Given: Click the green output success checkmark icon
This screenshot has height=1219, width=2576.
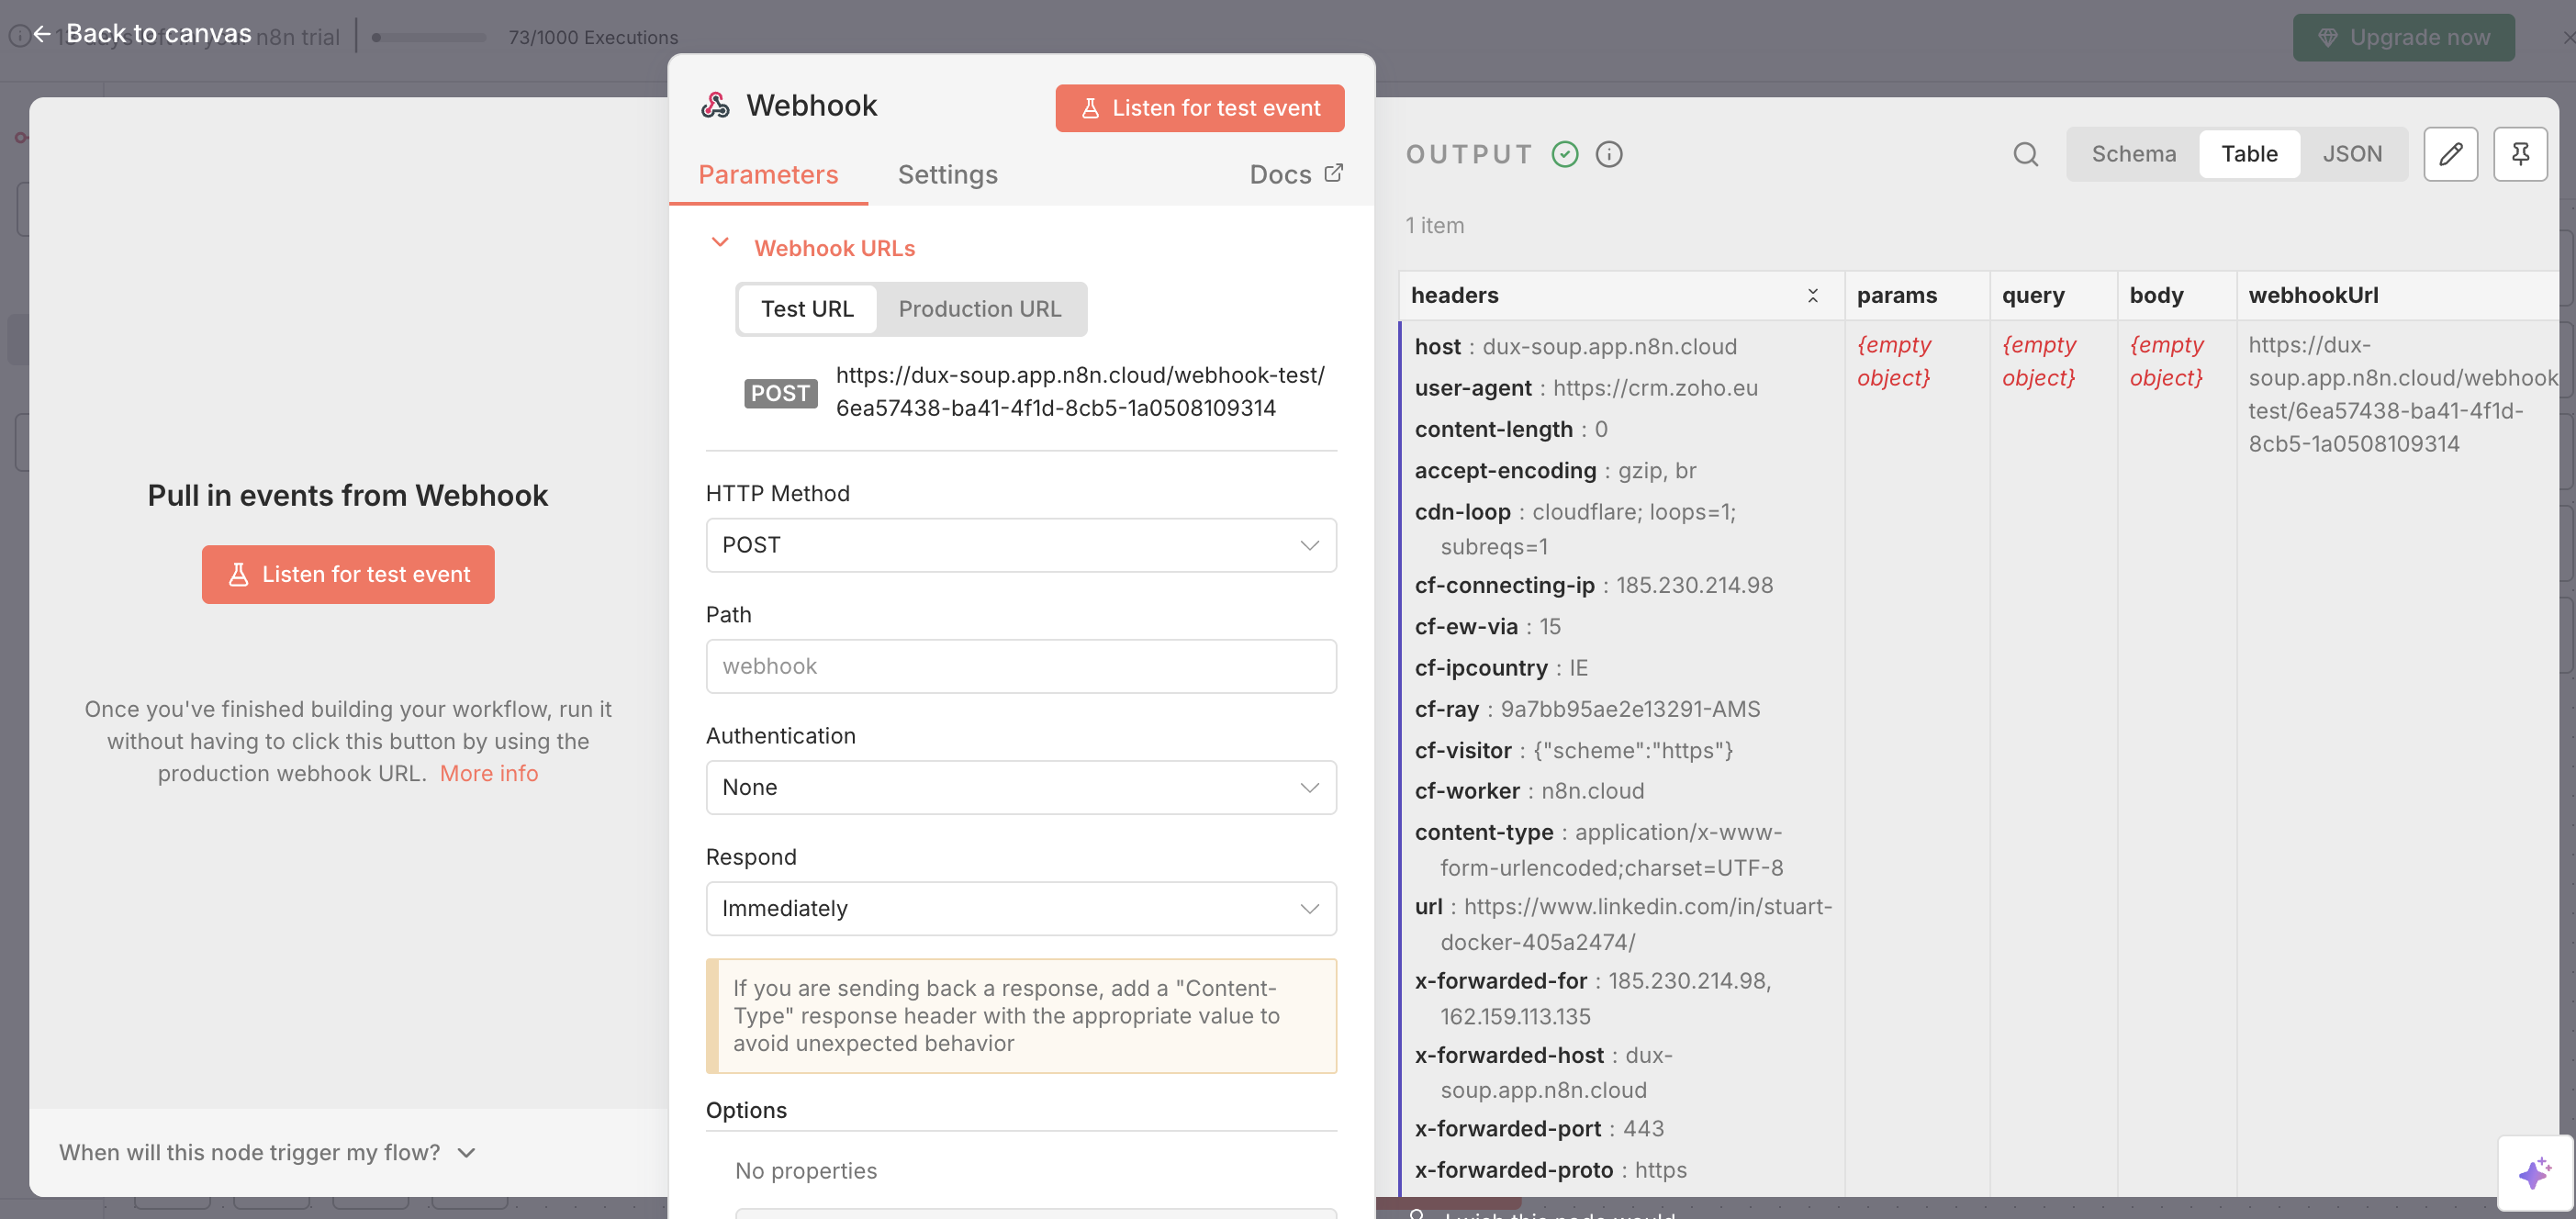Looking at the screenshot, I should [1565, 154].
